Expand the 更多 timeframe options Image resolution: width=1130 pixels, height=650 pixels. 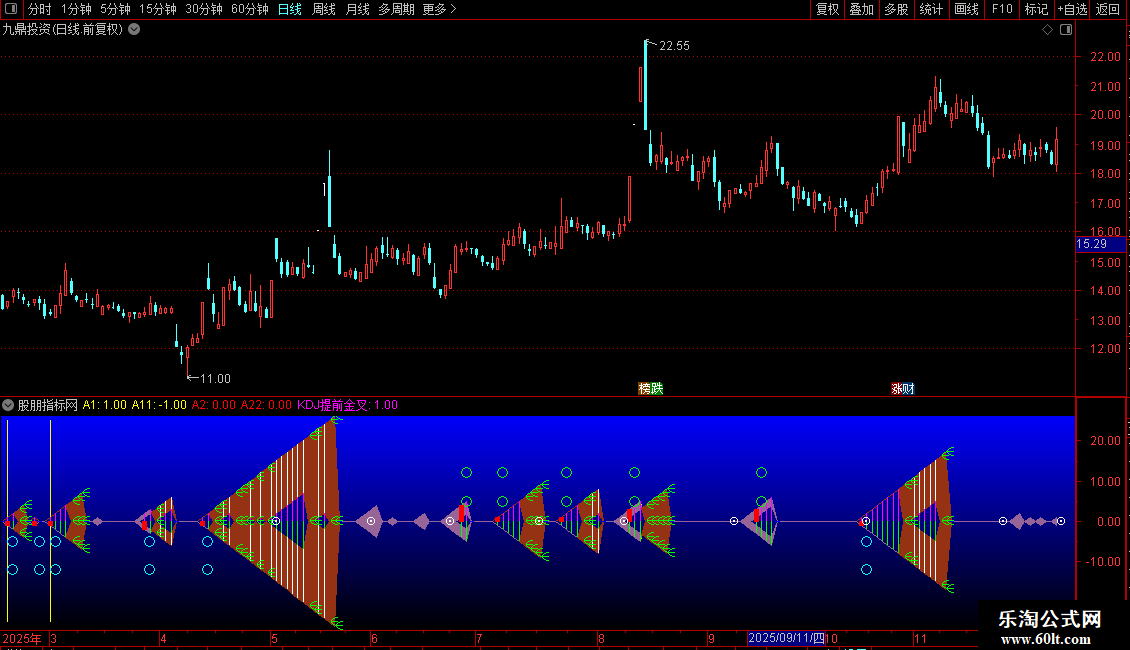pyautogui.click(x=439, y=9)
